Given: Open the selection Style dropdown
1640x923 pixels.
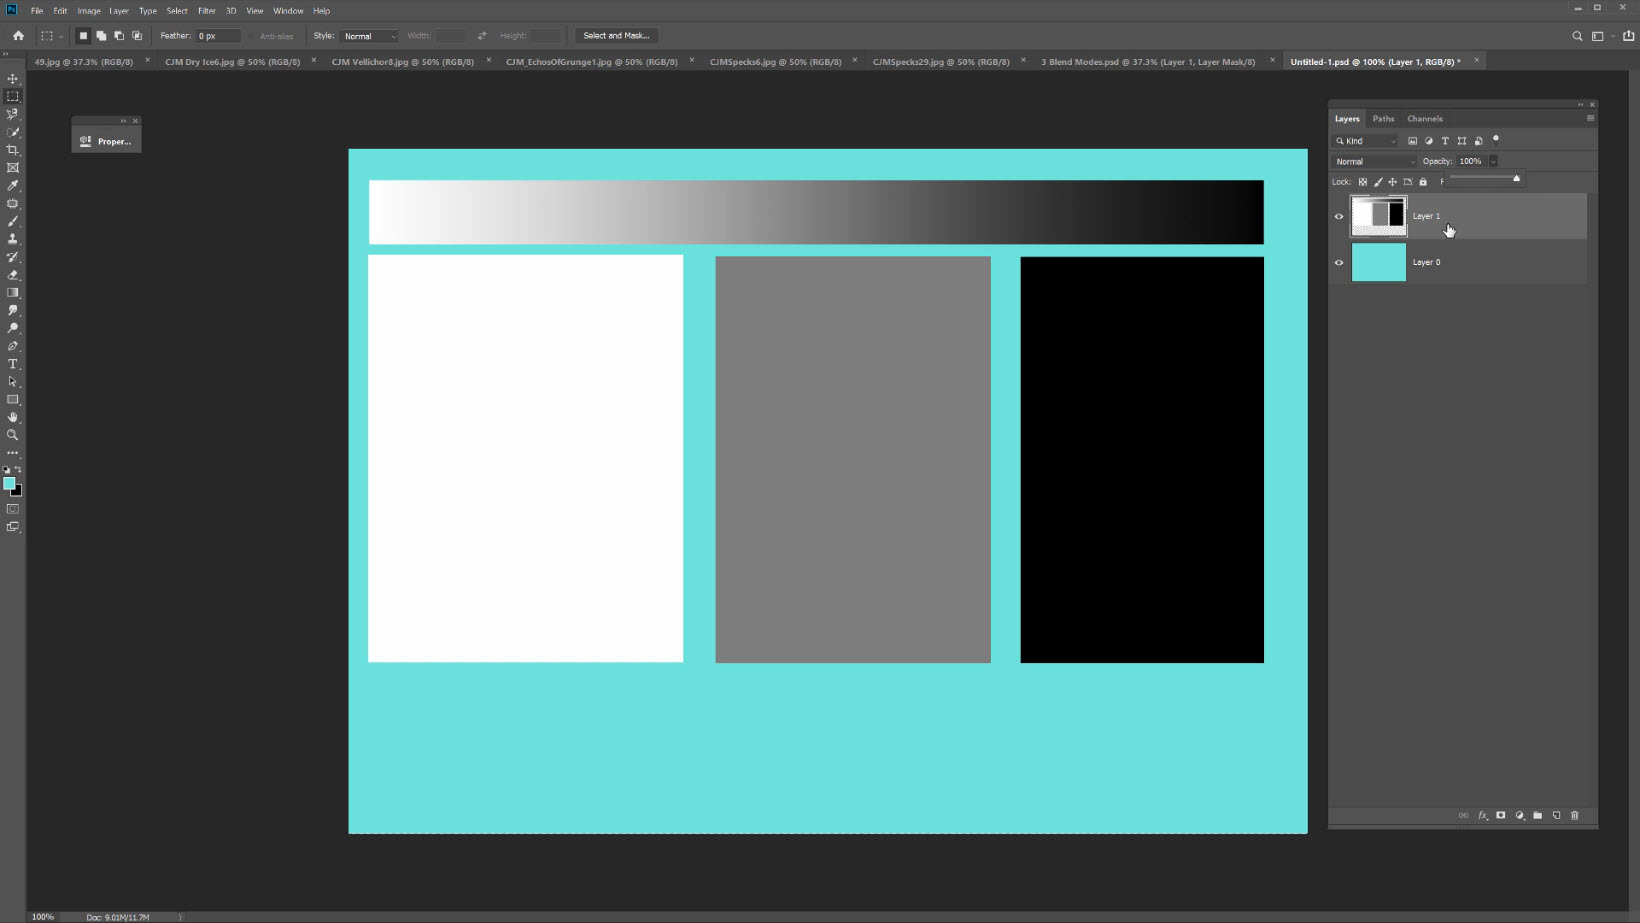Looking at the screenshot, I should [x=369, y=36].
